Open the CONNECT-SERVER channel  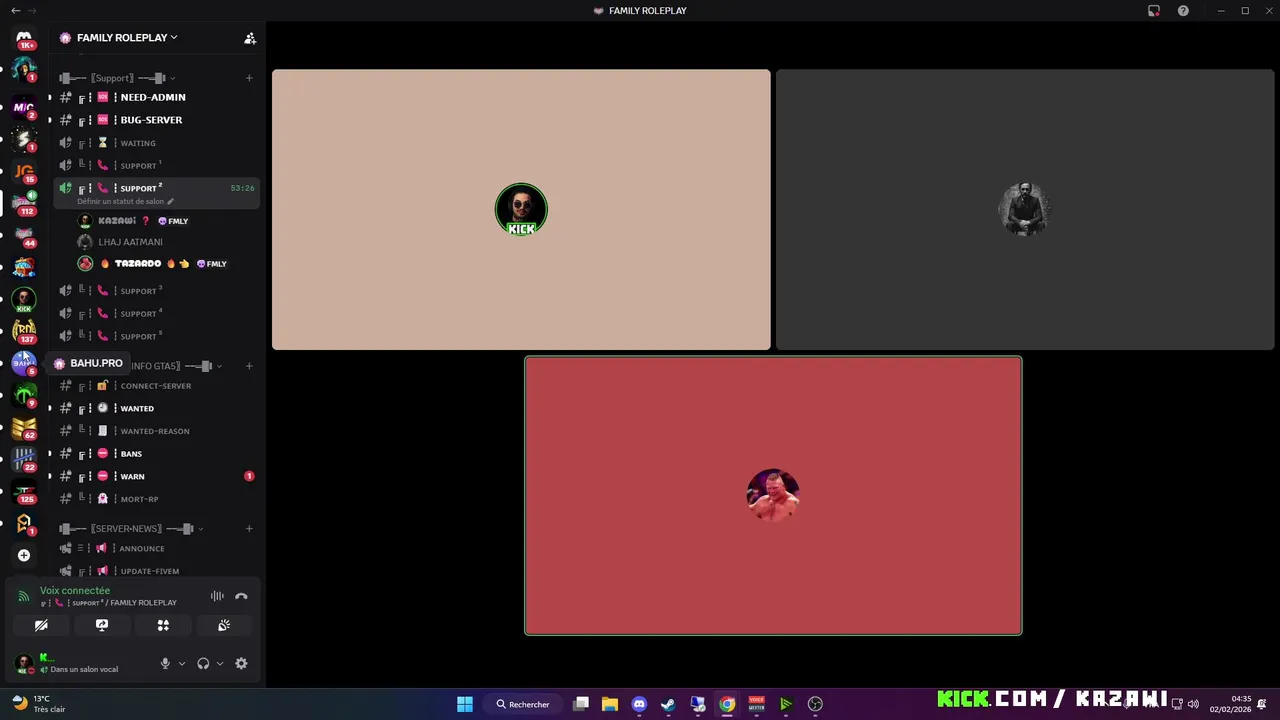point(156,386)
